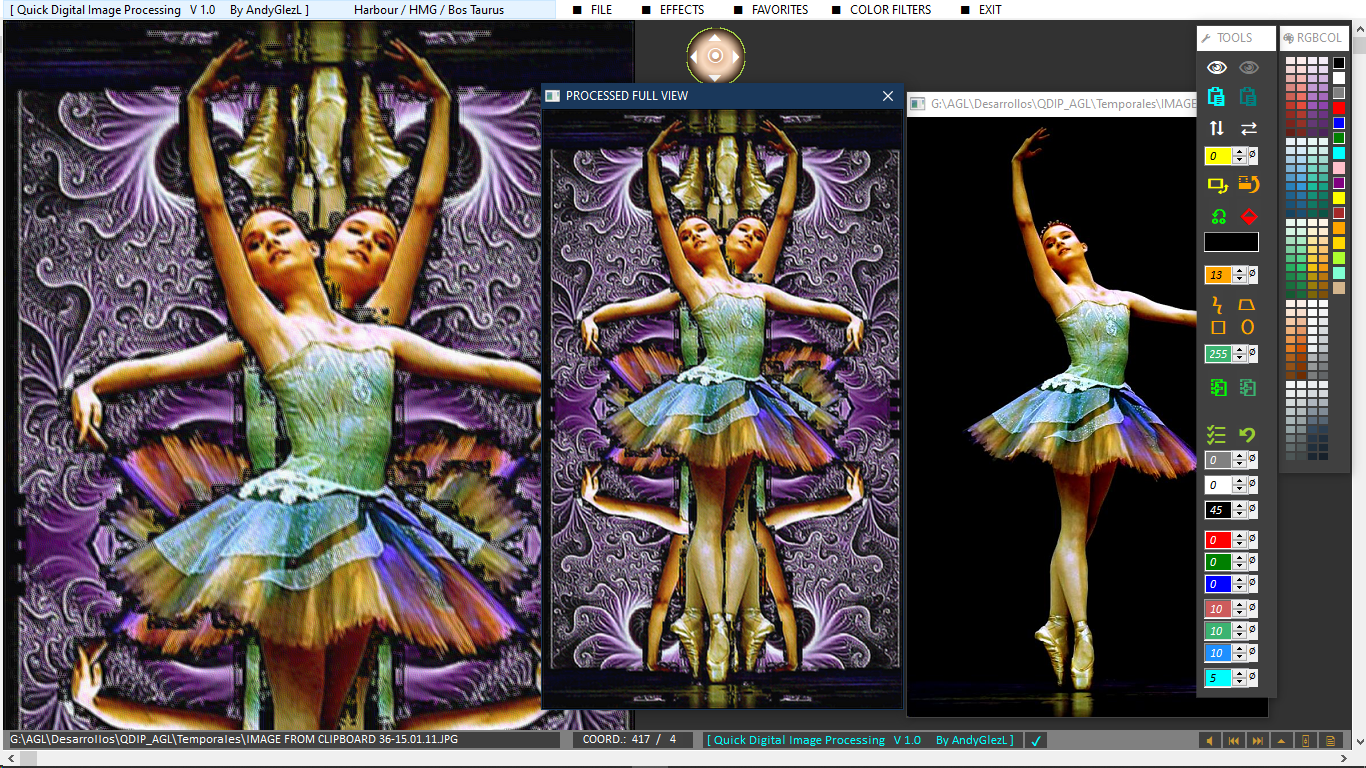Click the green checkmark next to the app title
The height and width of the screenshot is (768, 1366).
1036,740
